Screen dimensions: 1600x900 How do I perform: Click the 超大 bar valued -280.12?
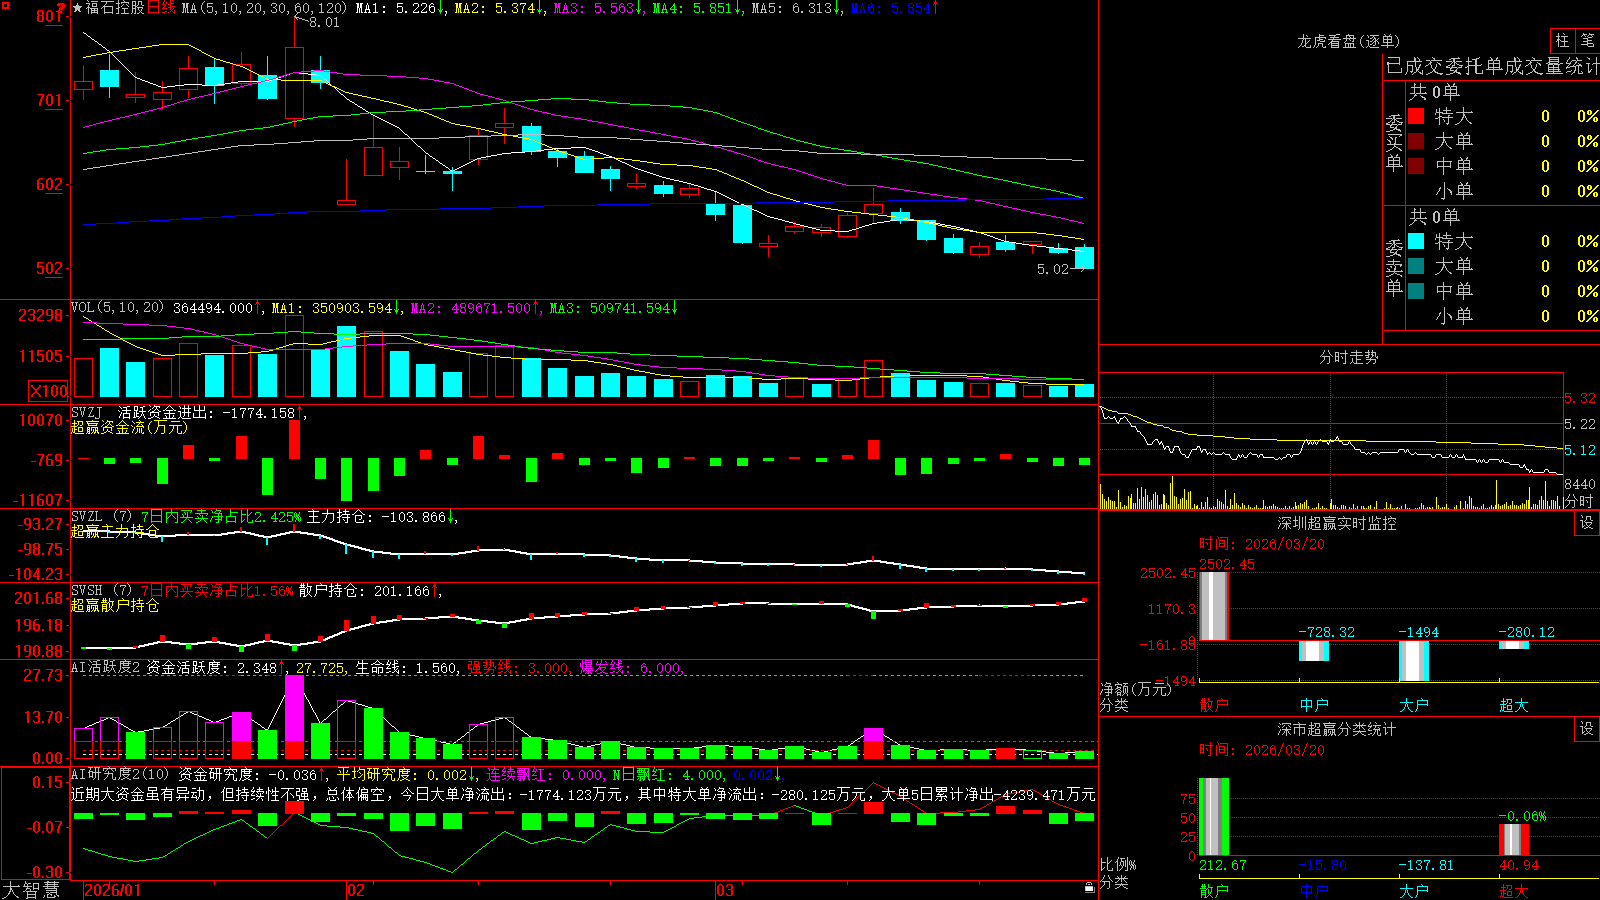tap(1514, 645)
